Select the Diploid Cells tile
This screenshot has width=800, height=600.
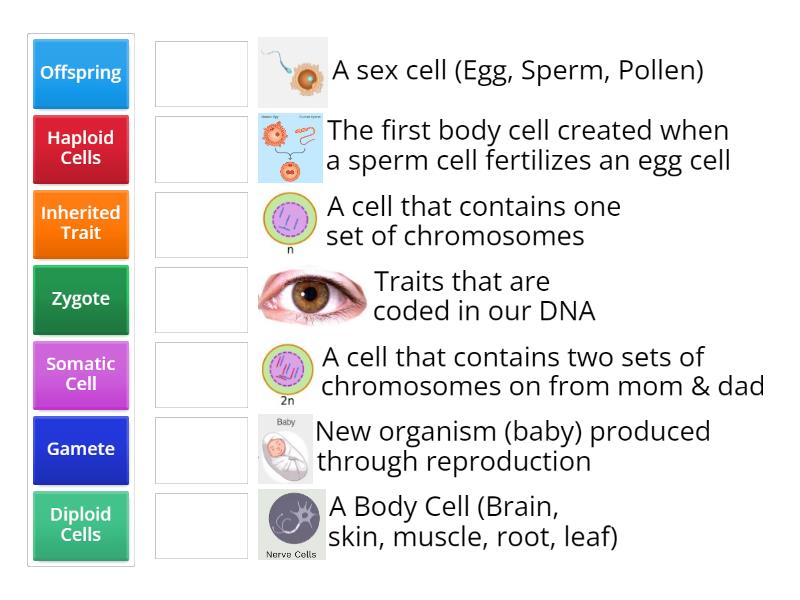pyautogui.click(x=80, y=524)
